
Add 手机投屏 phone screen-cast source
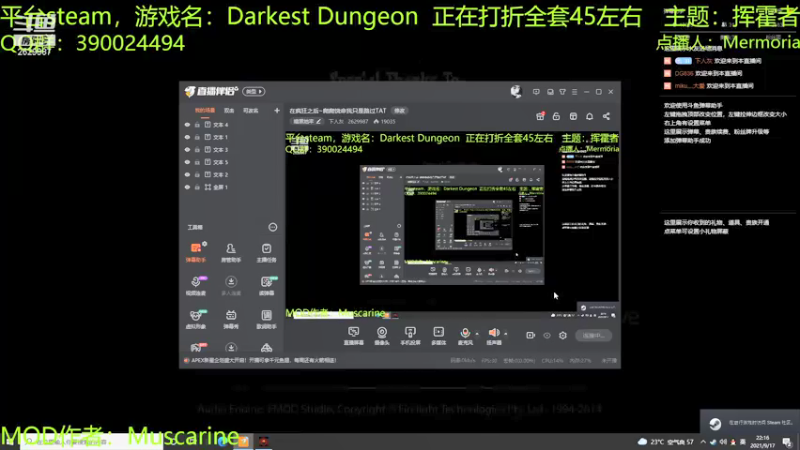tap(410, 336)
